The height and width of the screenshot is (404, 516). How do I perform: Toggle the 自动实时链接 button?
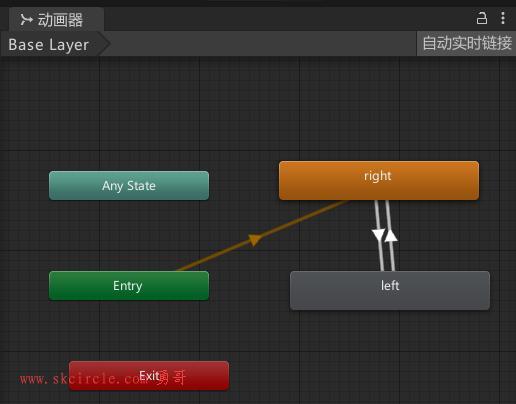[466, 44]
